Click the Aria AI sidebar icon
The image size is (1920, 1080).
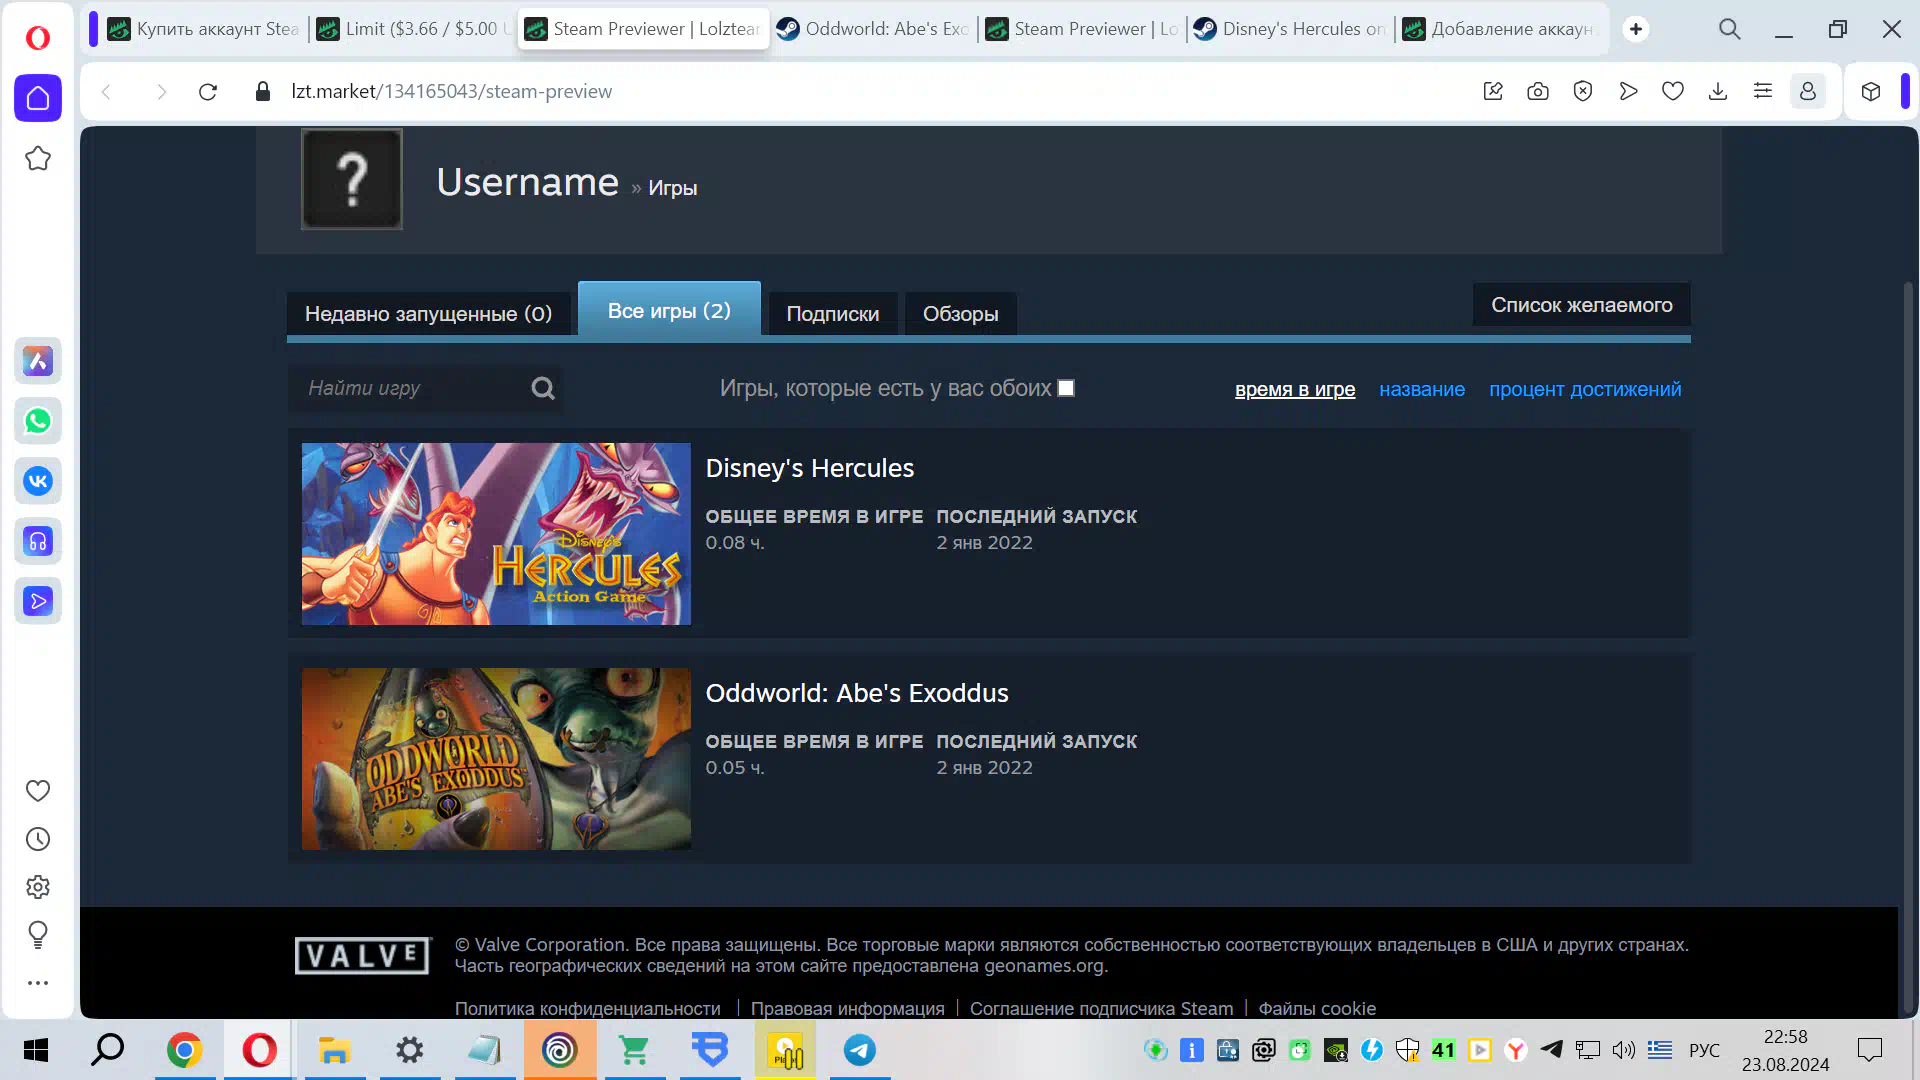pyautogui.click(x=38, y=361)
